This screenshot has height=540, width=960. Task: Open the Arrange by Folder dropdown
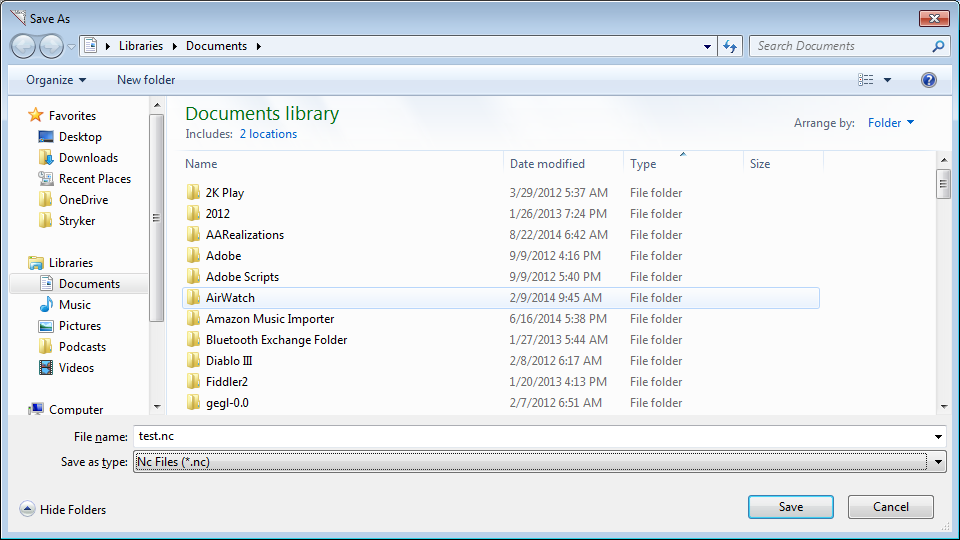tap(891, 123)
